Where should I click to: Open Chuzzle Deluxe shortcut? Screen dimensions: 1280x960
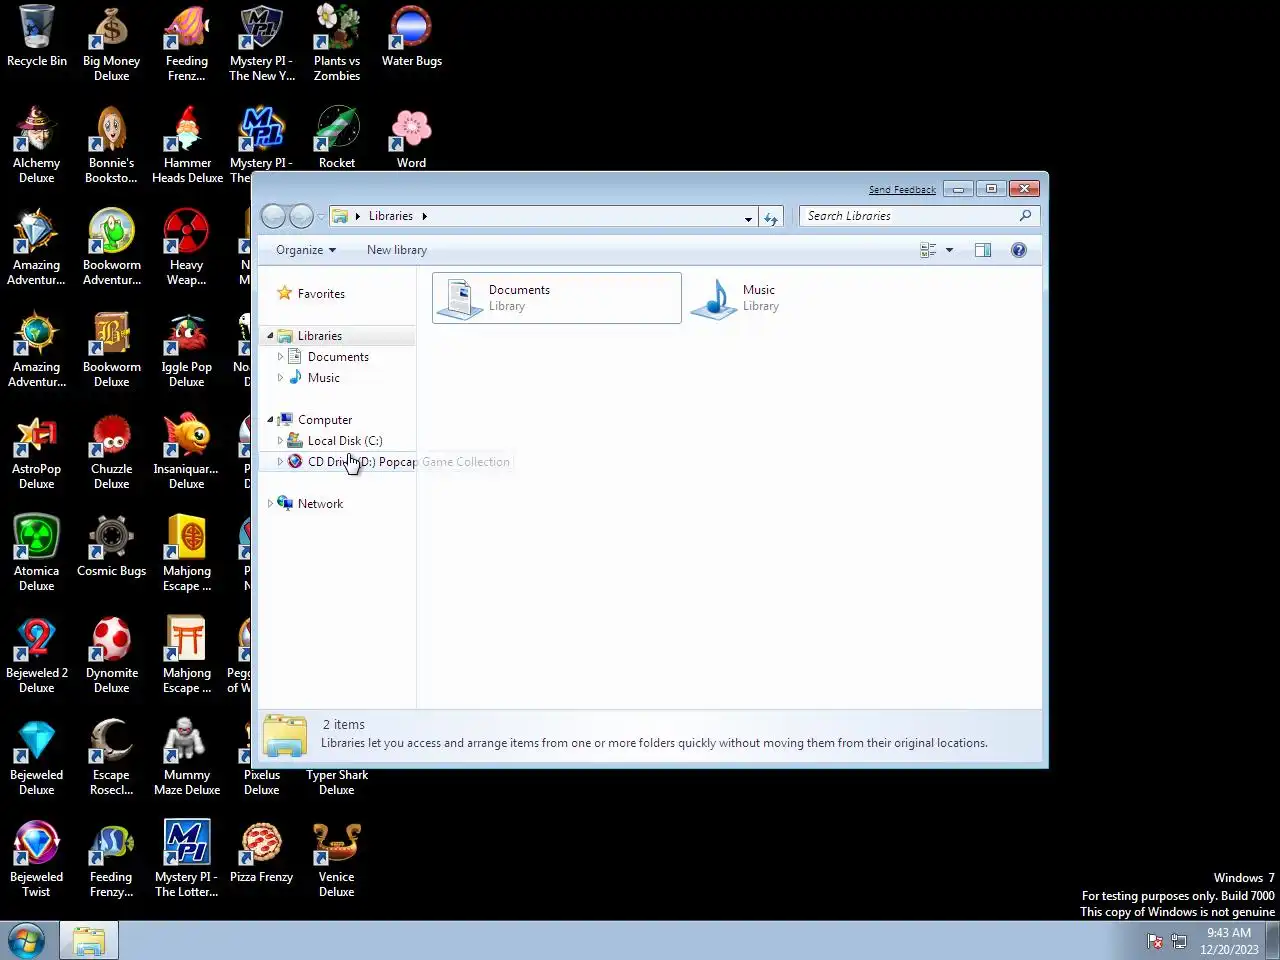point(112,451)
